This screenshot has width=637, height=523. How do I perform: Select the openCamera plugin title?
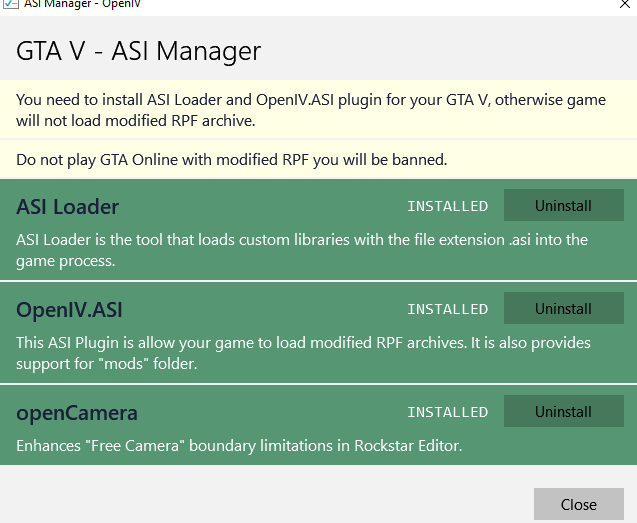point(77,413)
